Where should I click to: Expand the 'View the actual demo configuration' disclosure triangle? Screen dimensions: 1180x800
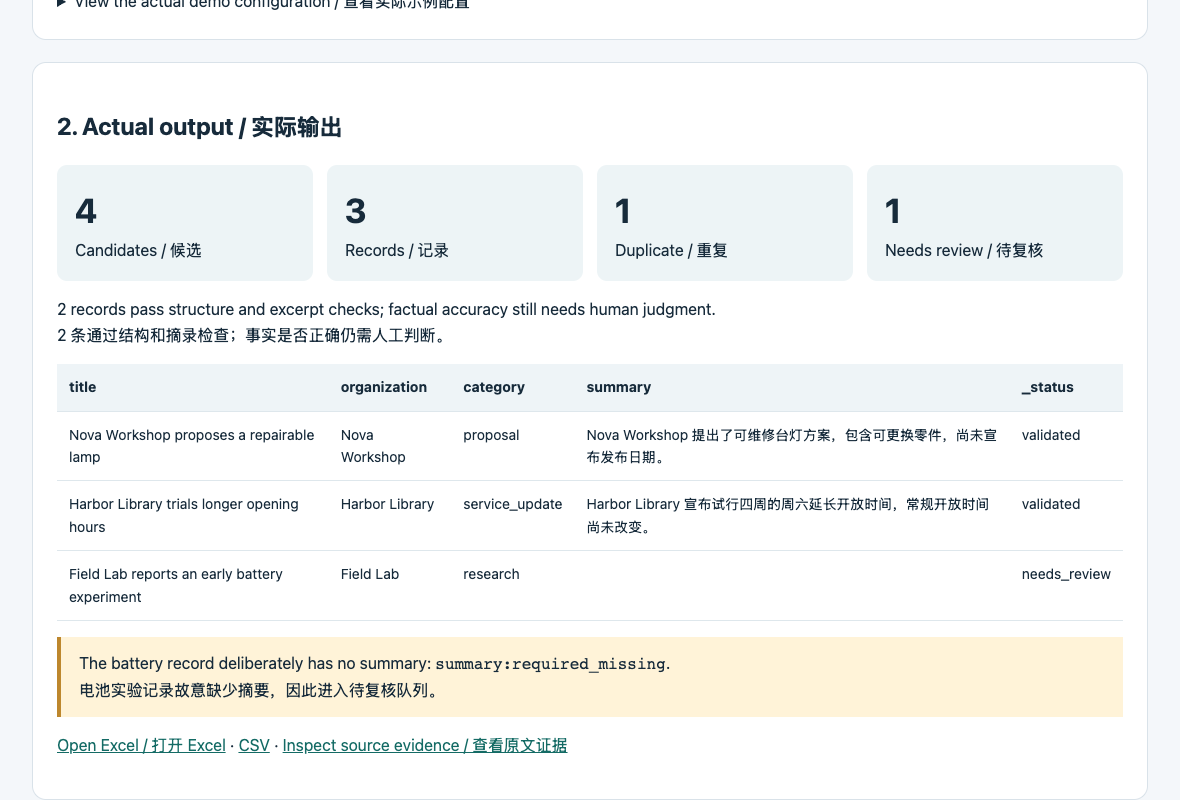click(62, 3)
